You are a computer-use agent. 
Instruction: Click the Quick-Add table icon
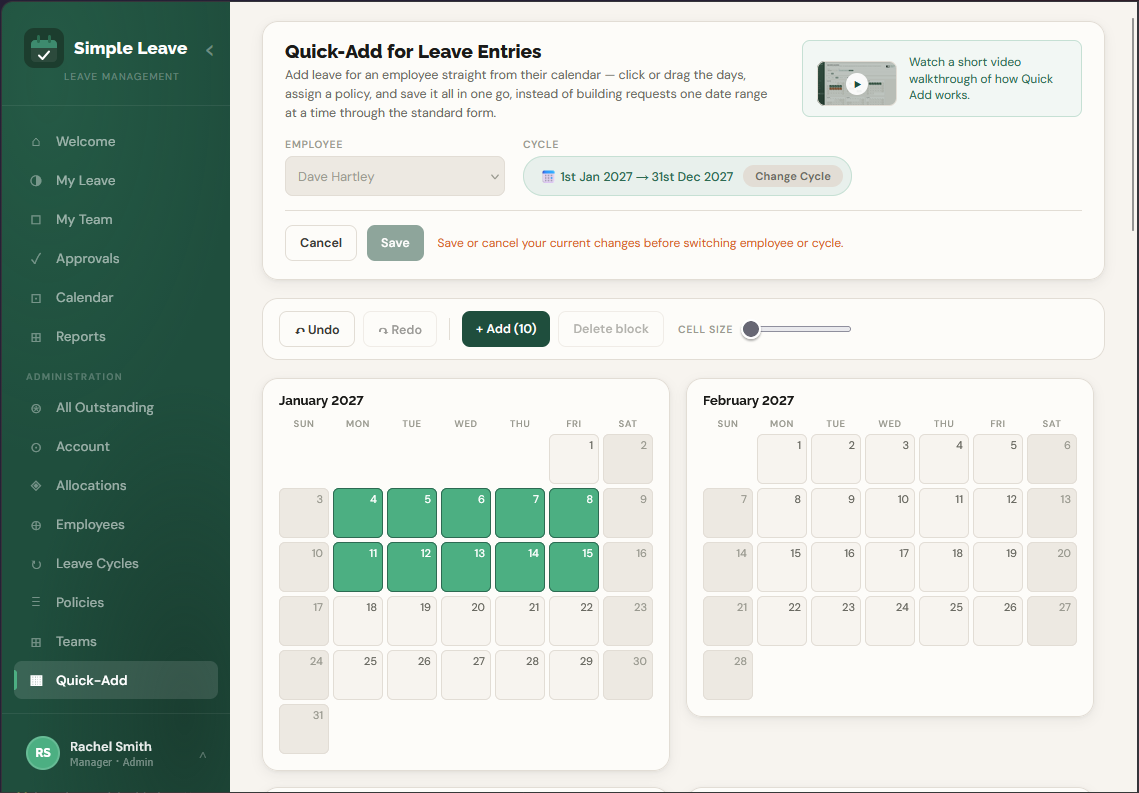pyautogui.click(x=36, y=680)
